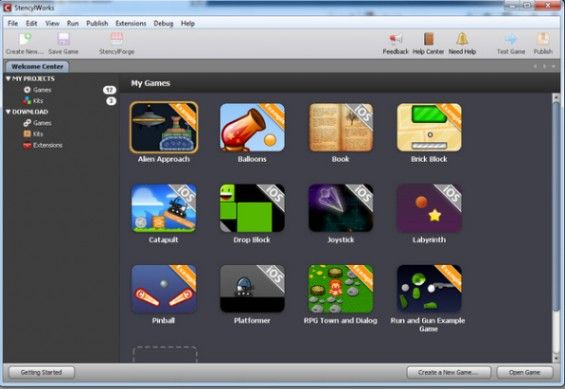Viewport: 565px width, 389px height.
Task: Switch to the Welcome Center tab
Action: (x=37, y=67)
